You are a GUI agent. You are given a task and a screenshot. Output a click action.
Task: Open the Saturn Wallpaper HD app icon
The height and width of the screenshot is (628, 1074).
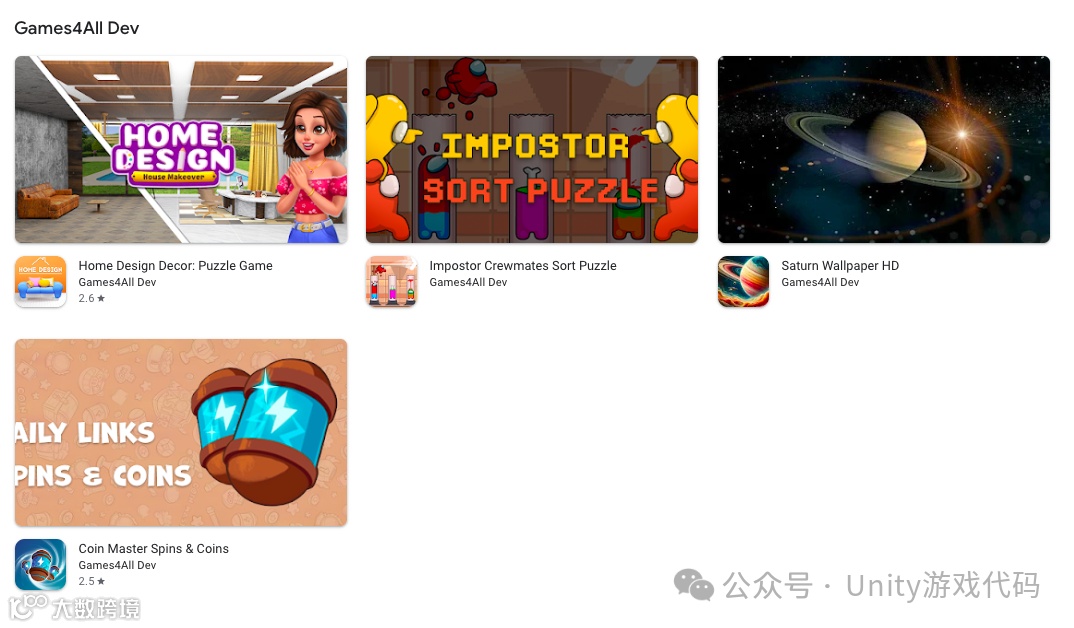click(x=743, y=281)
